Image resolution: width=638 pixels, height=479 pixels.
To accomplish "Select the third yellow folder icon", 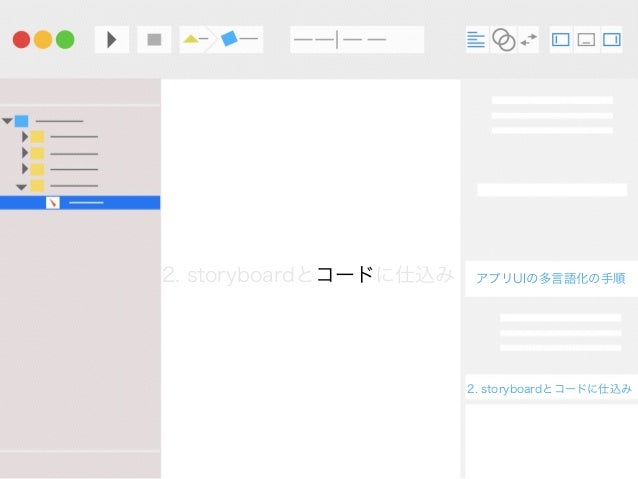I will (37, 169).
